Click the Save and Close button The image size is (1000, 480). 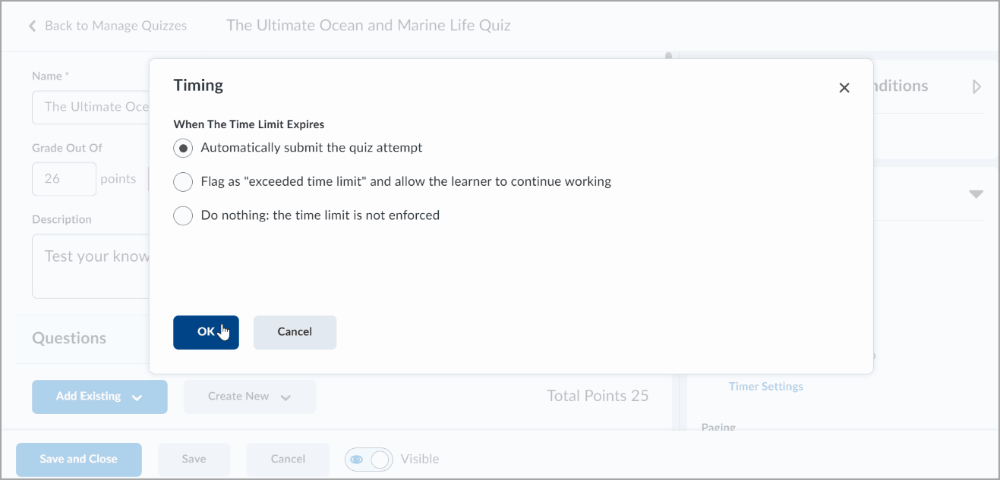coord(78,459)
